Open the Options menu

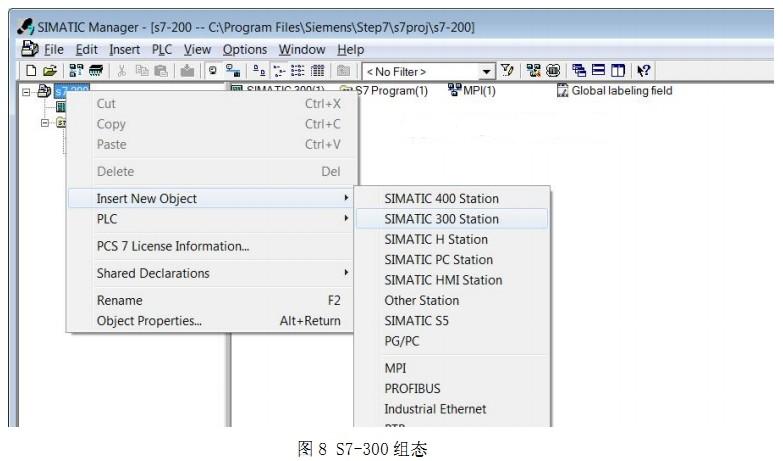245,49
